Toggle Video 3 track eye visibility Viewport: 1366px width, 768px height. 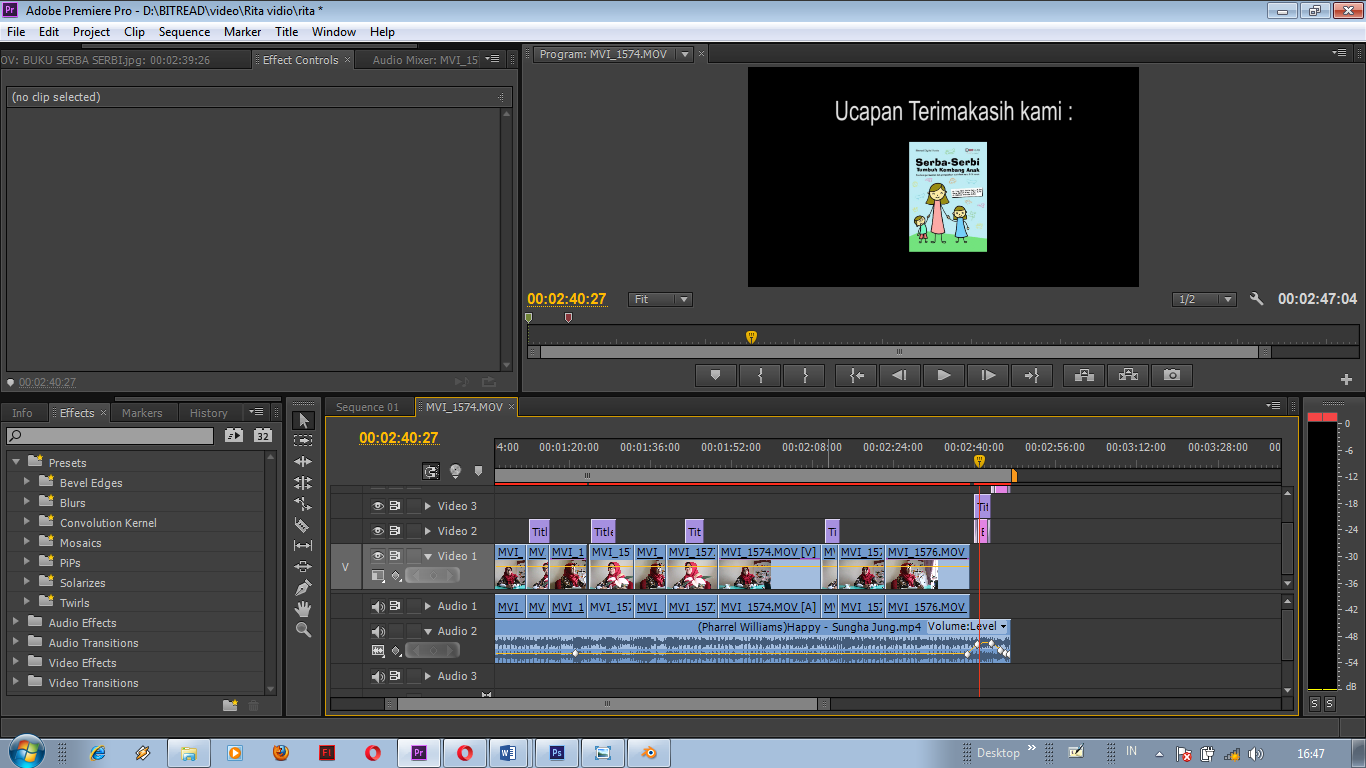(x=378, y=506)
